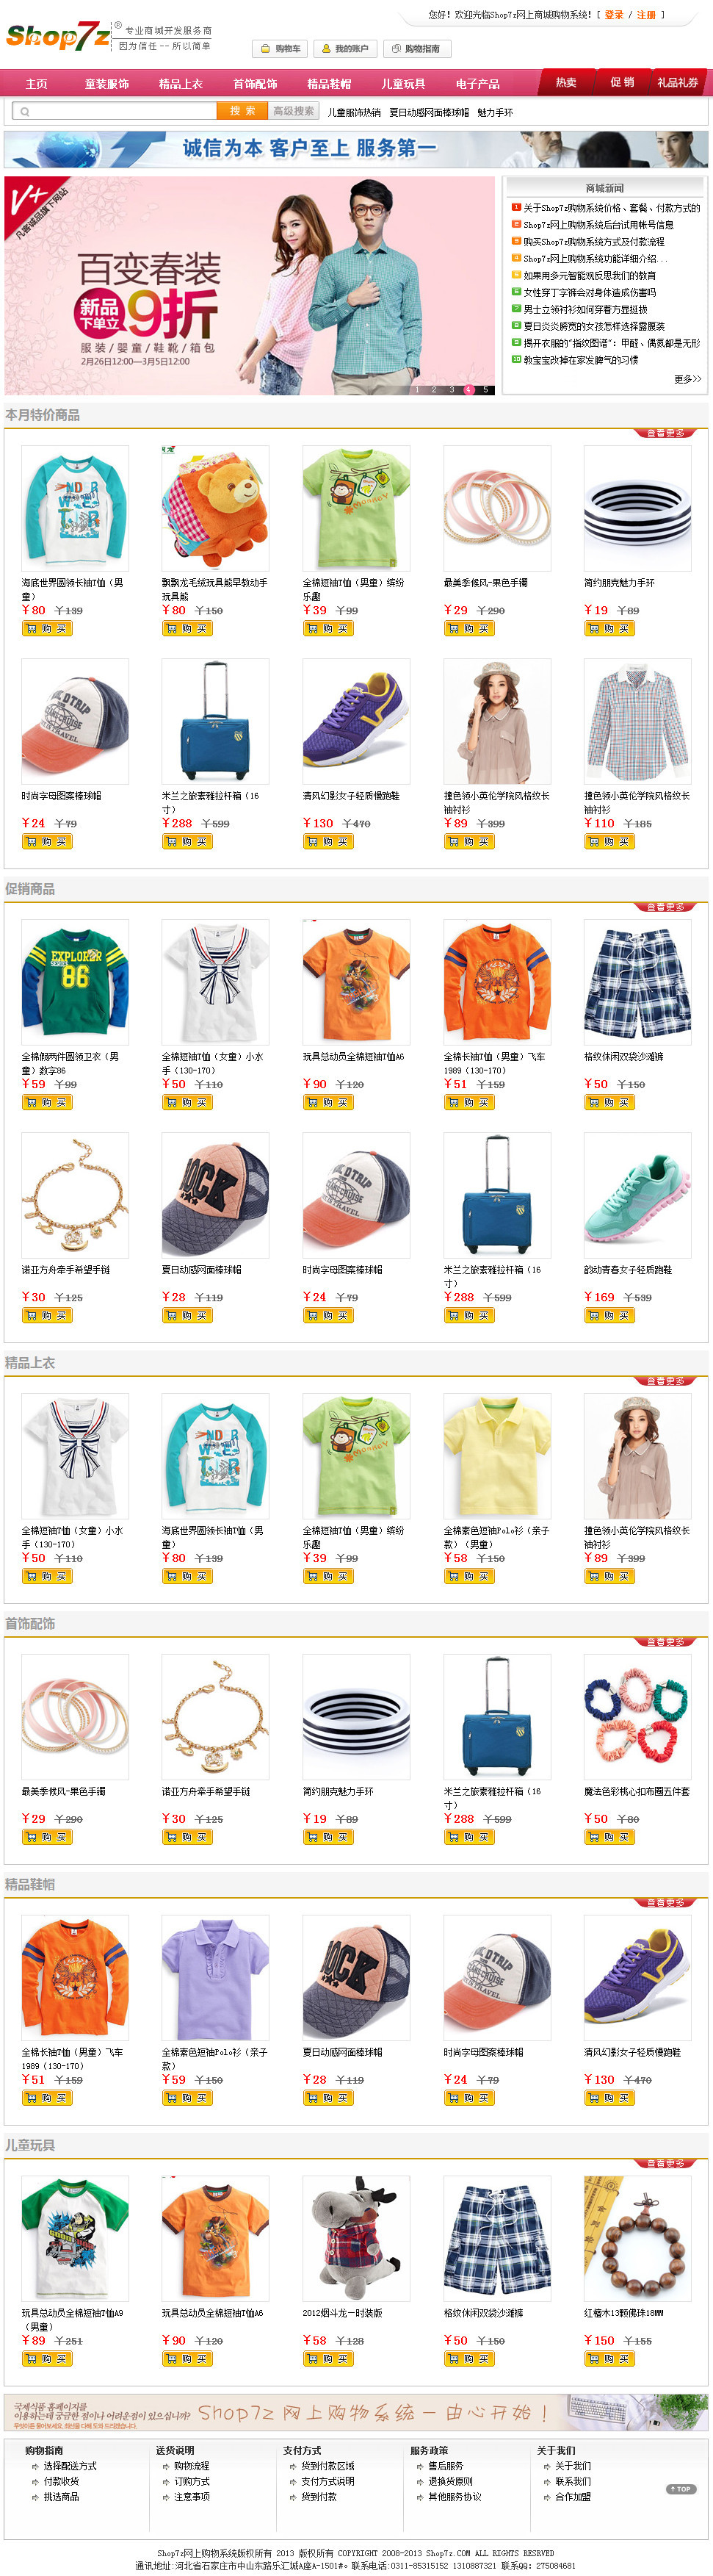The height and width of the screenshot is (2576, 713).
Task: Click 购买 under the ¥80 teddy bear toy
Action: tap(187, 629)
